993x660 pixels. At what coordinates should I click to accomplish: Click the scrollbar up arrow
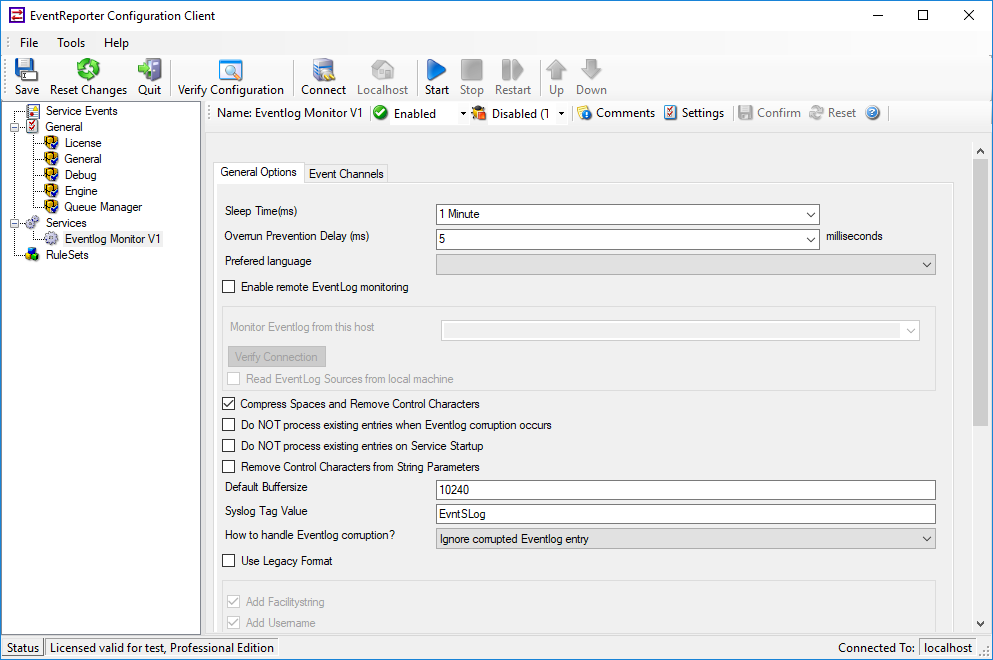point(980,151)
